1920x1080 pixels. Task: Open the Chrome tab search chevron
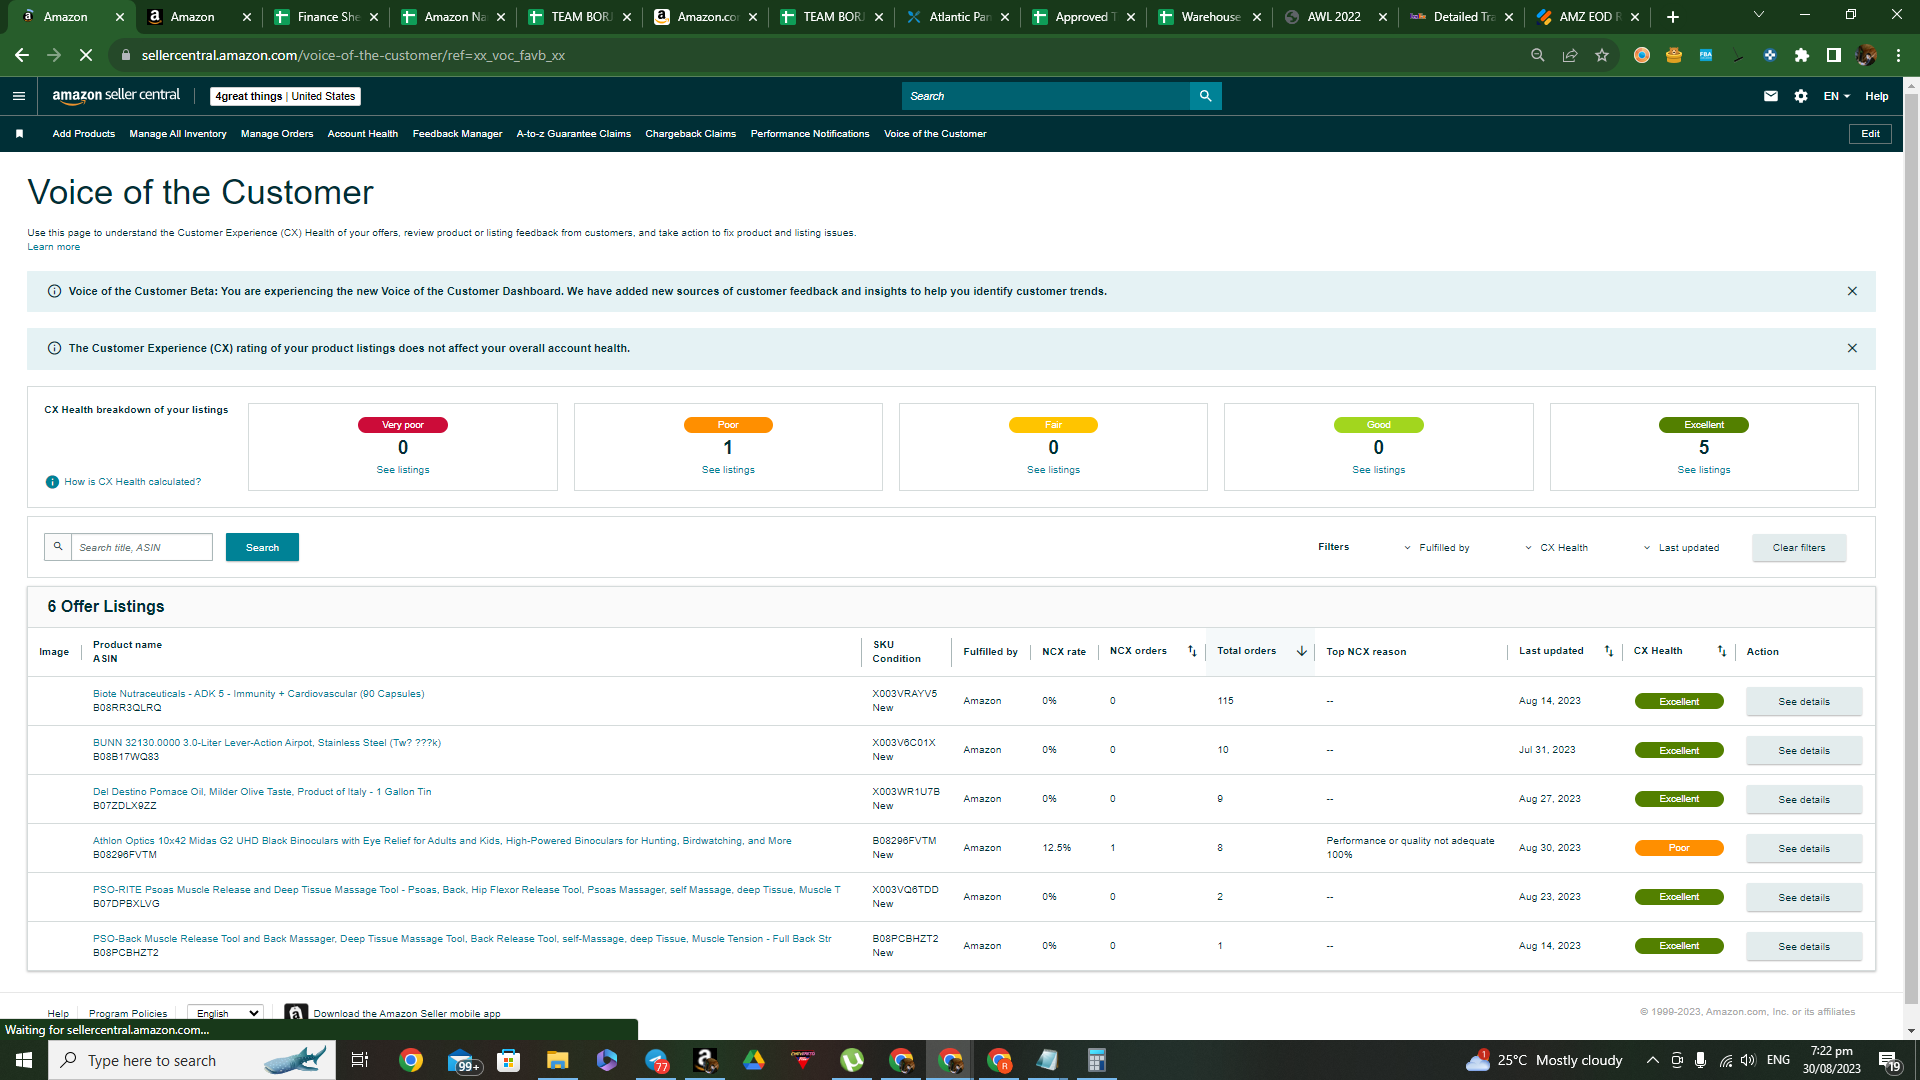1759,15
